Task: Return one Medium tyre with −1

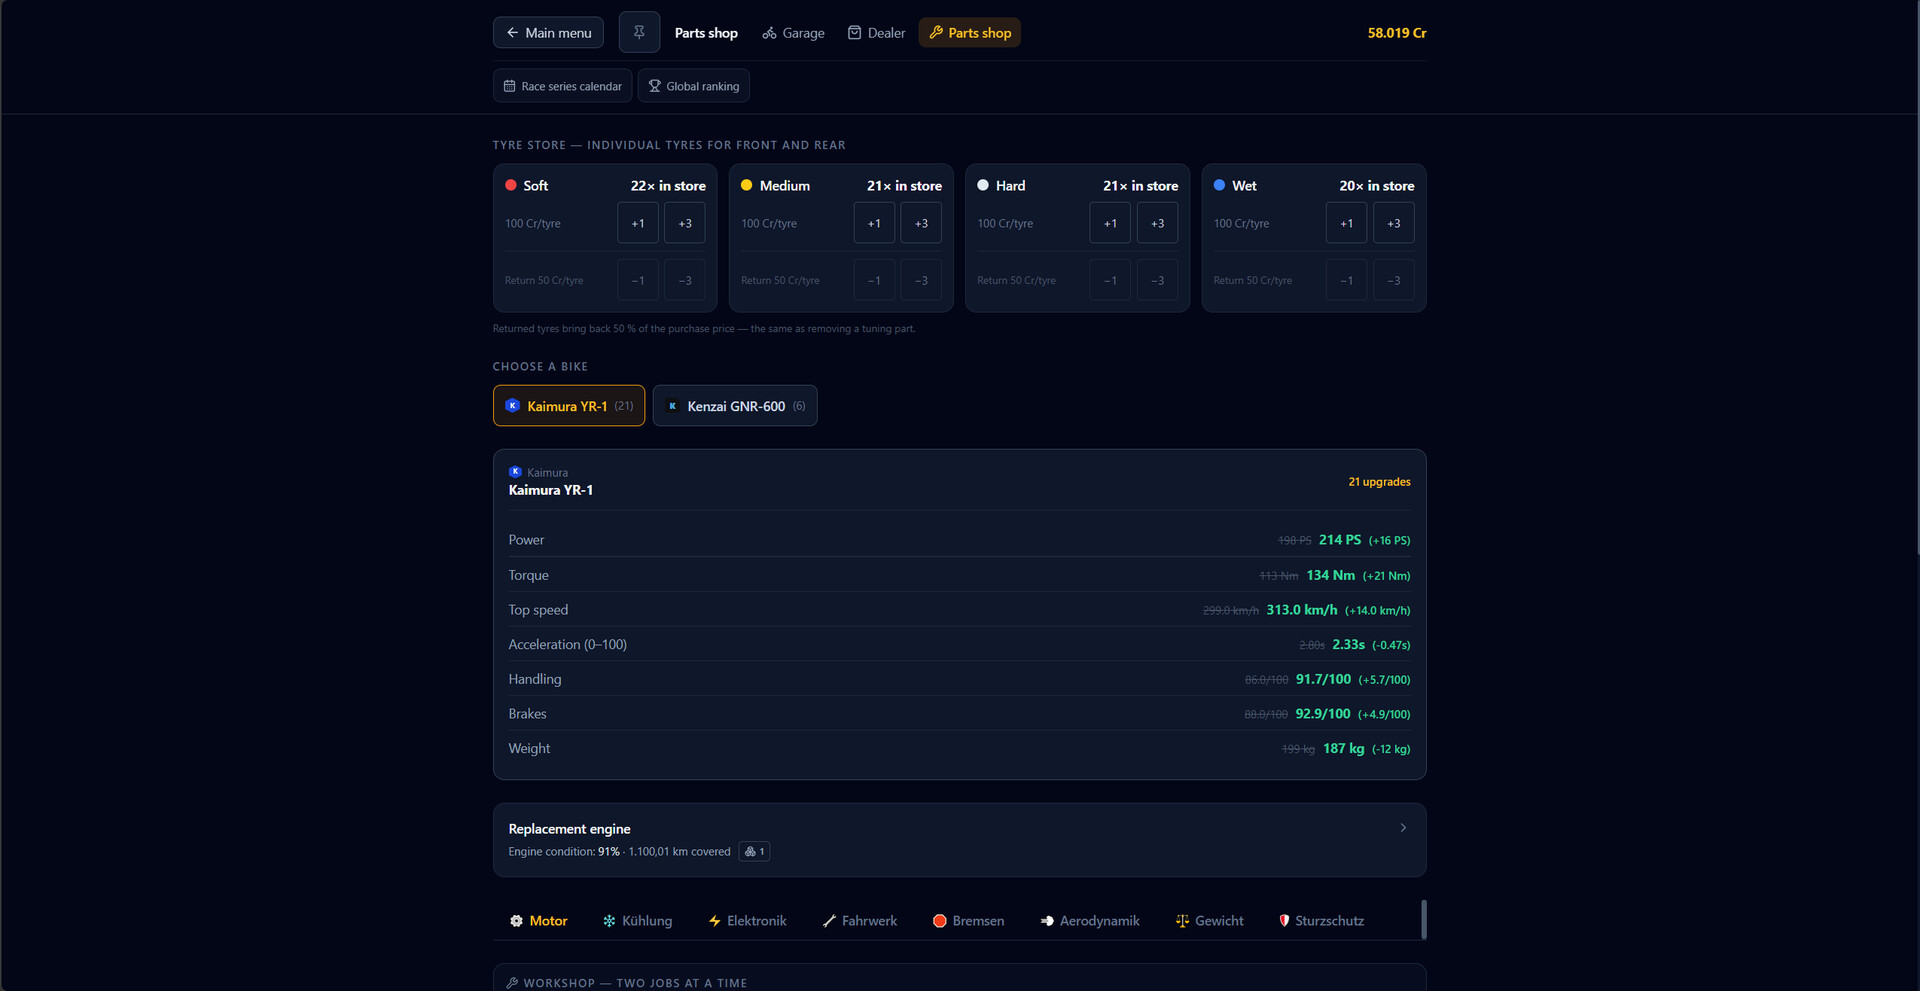Action: point(874,280)
